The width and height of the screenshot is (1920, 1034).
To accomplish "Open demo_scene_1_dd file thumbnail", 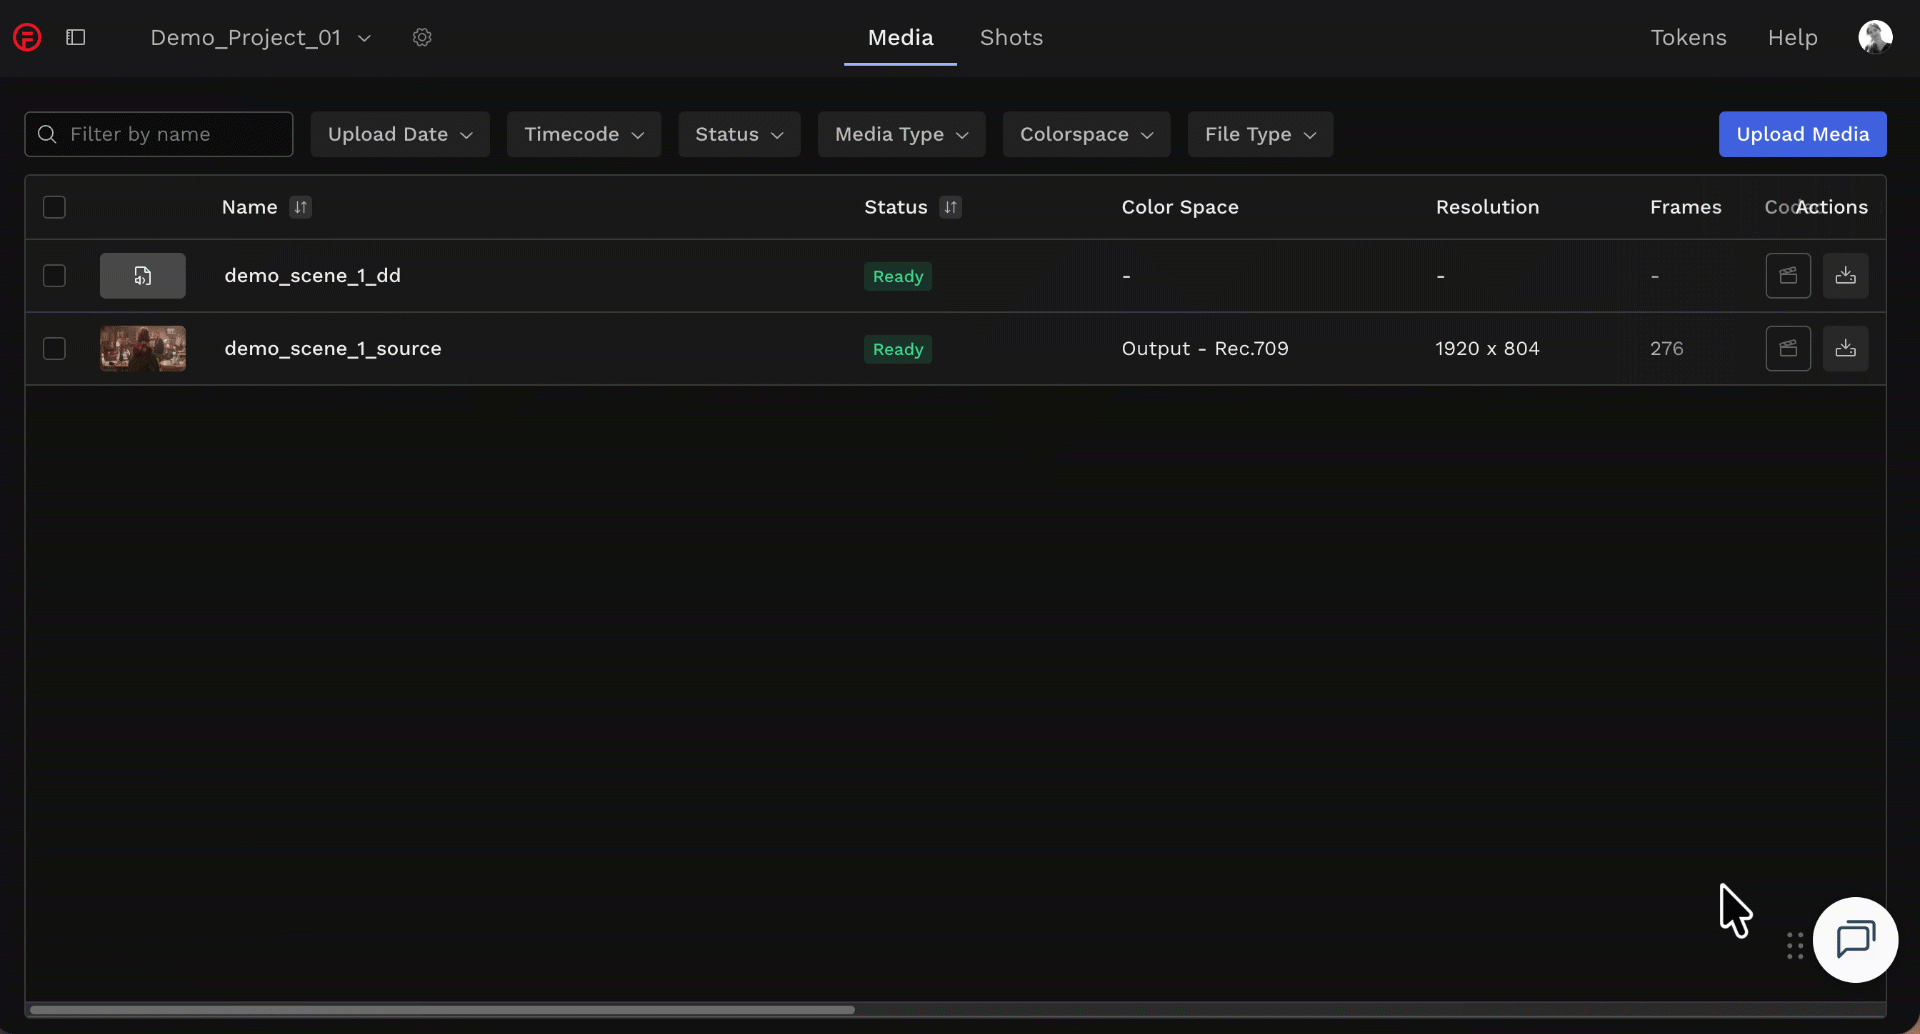I will tap(143, 276).
